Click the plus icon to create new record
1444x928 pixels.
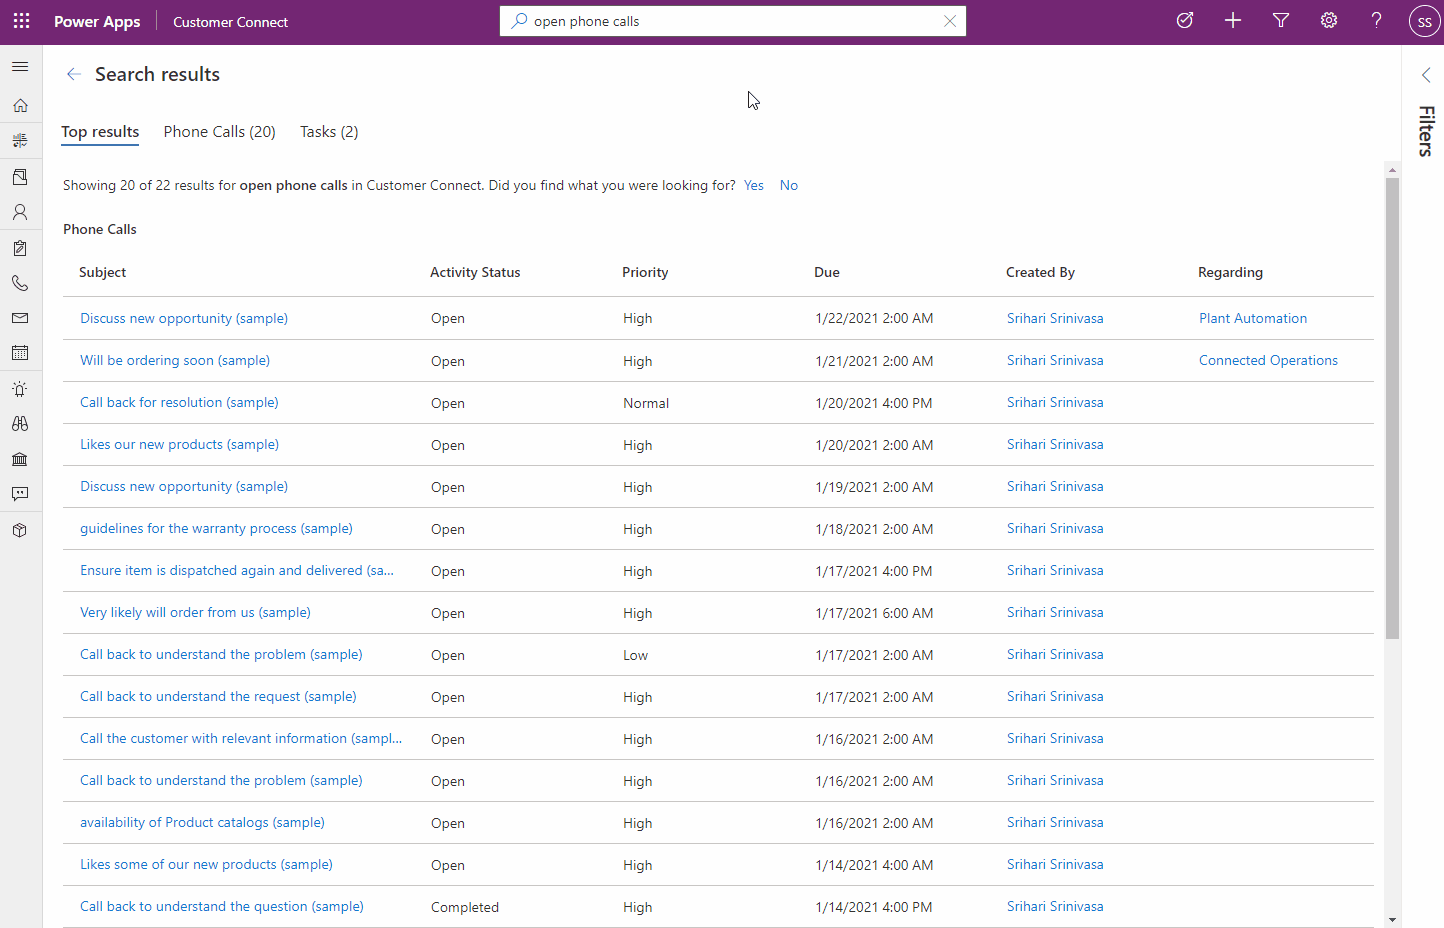point(1232,21)
